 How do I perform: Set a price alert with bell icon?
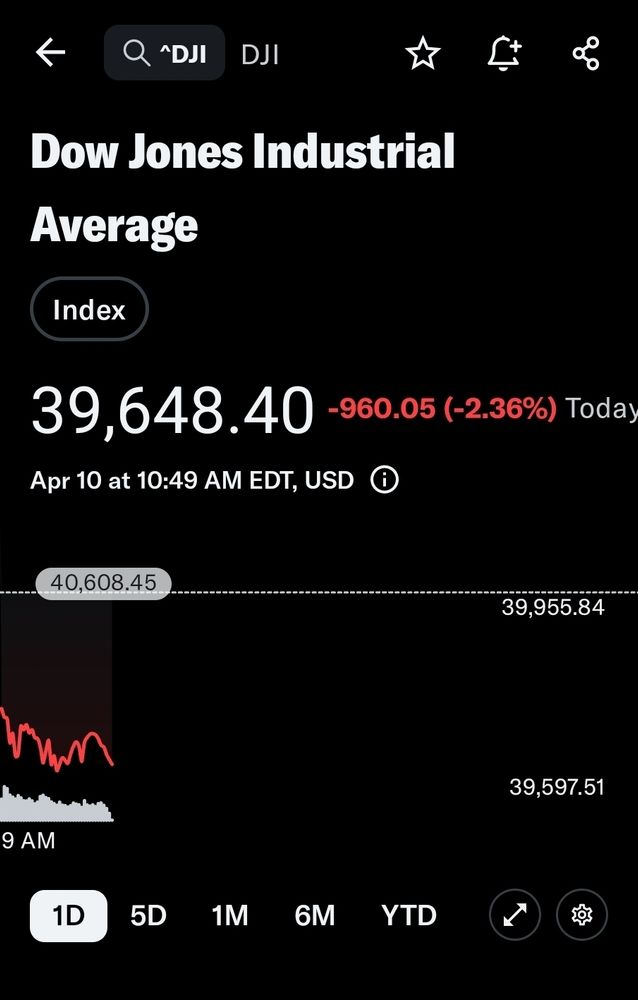coord(504,53)
